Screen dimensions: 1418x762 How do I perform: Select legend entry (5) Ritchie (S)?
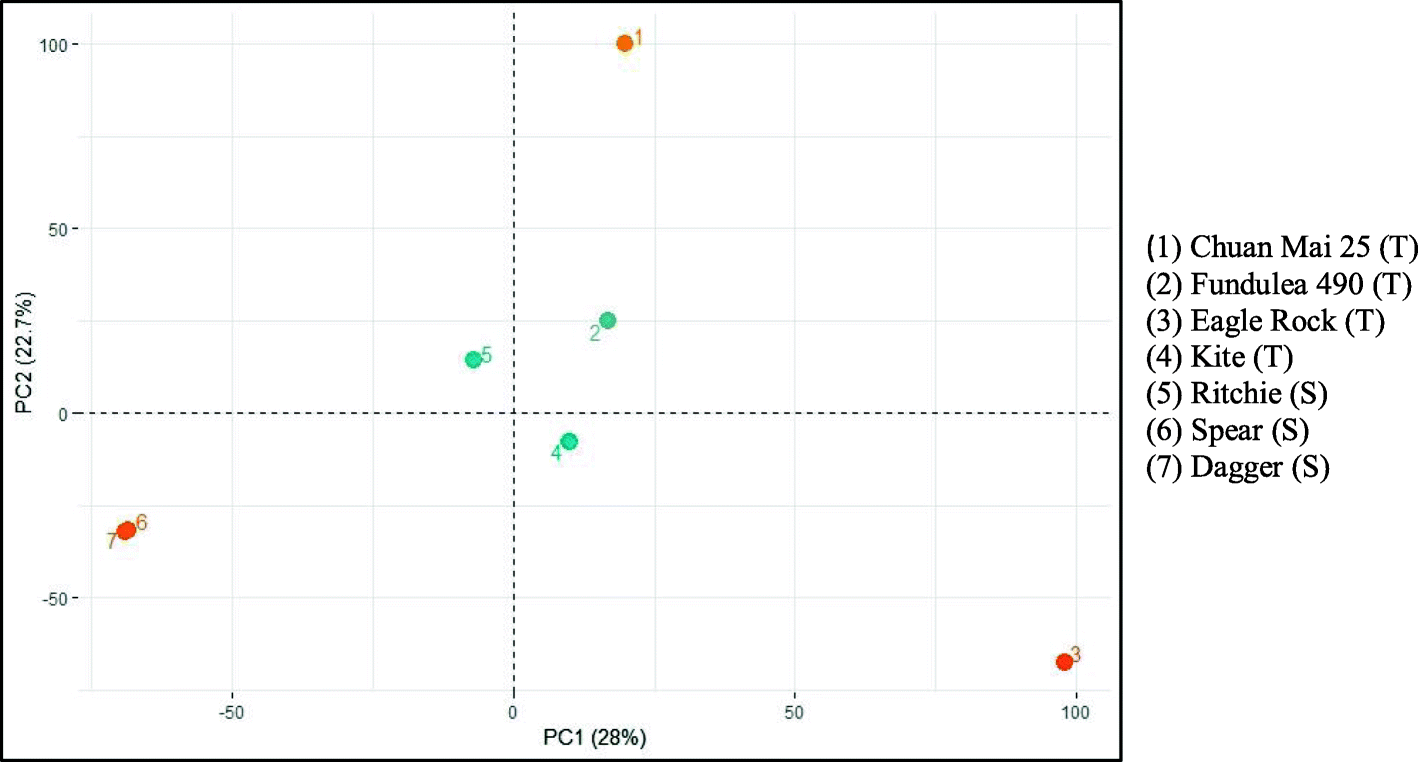[1236, 394]
